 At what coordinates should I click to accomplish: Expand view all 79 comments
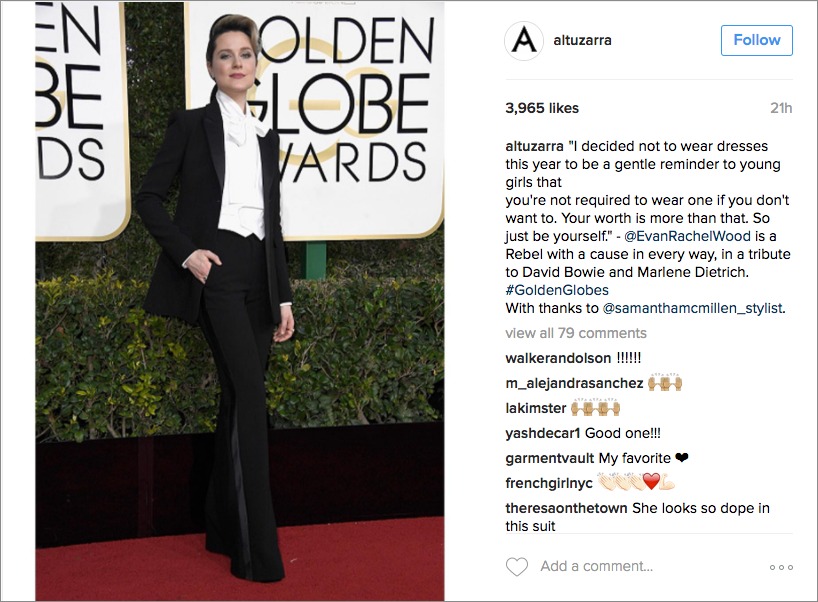(x=575, y=333)
